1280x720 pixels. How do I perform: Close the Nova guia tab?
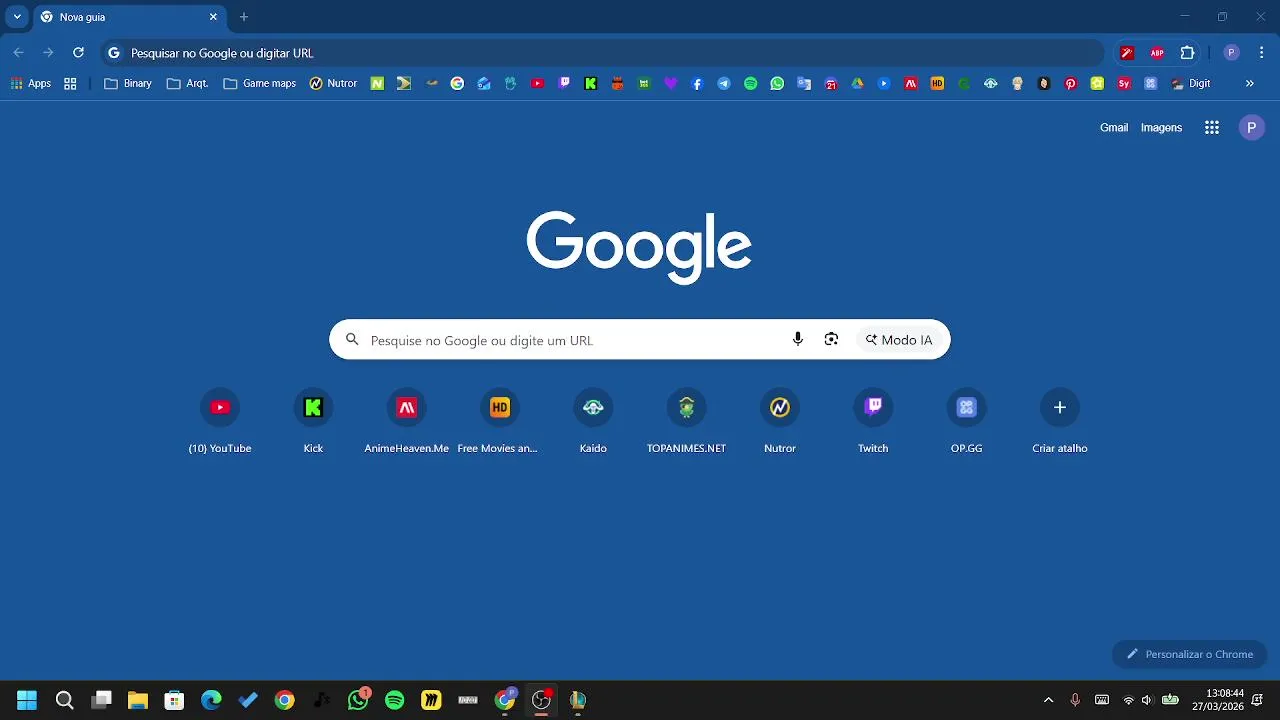coord(213,17)
